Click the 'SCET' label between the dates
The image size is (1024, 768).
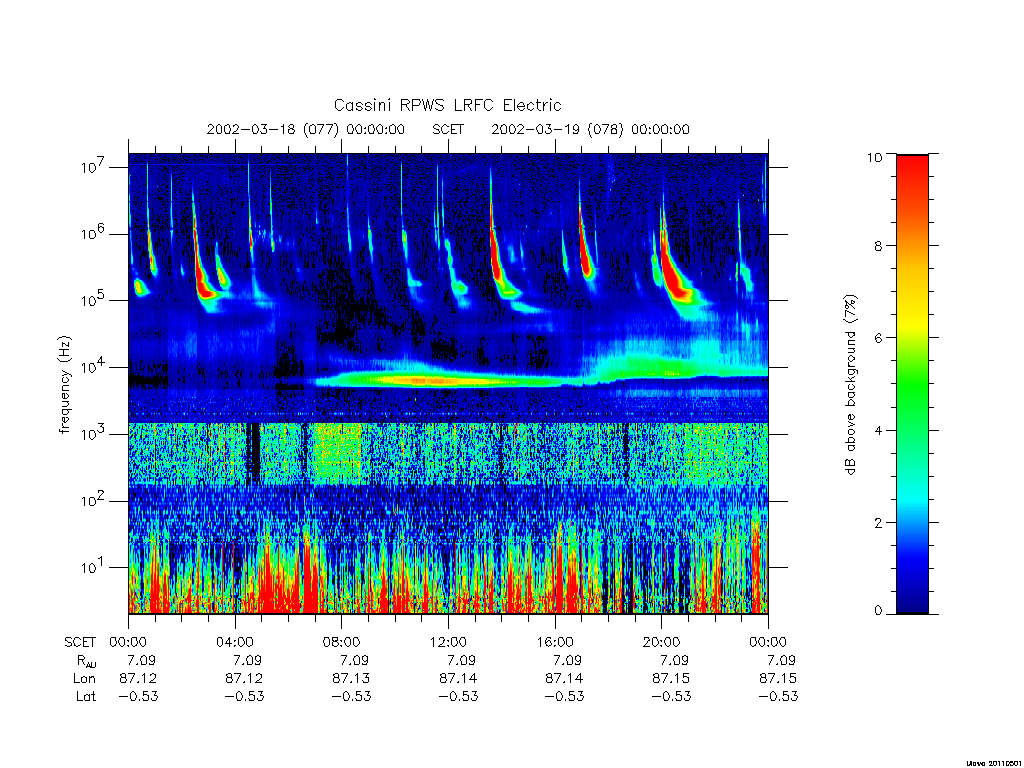click(448, 129)
